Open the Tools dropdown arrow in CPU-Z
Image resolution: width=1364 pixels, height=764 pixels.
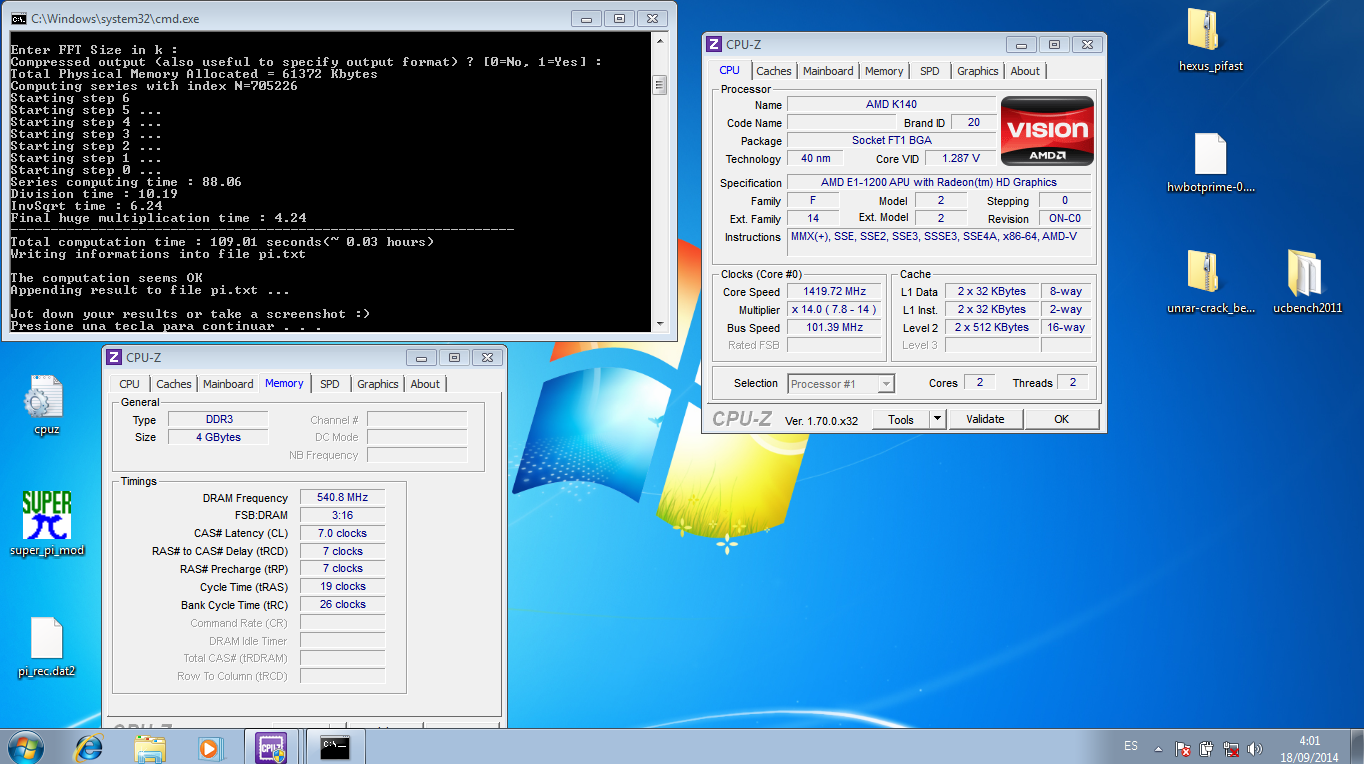point(938,420)
